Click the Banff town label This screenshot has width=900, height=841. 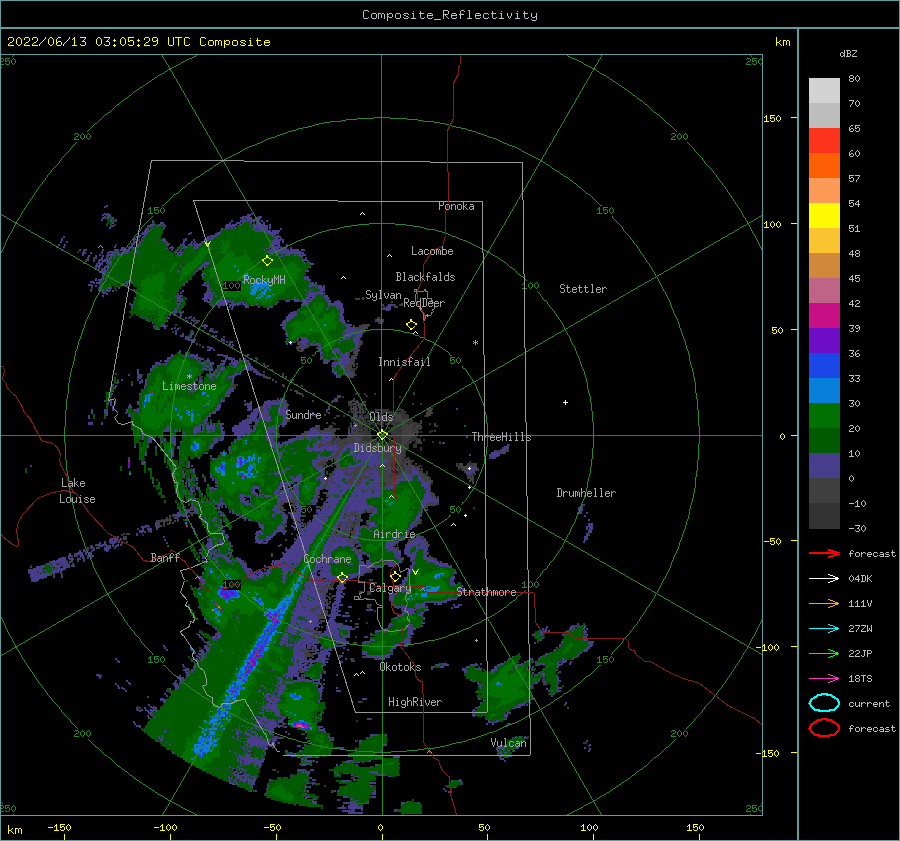pos(165,557)
